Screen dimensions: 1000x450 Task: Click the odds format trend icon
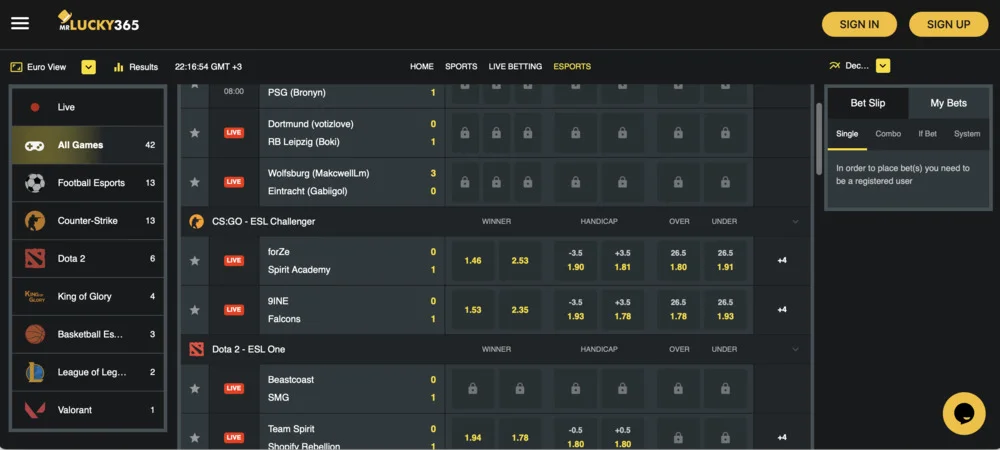(834, 66)
